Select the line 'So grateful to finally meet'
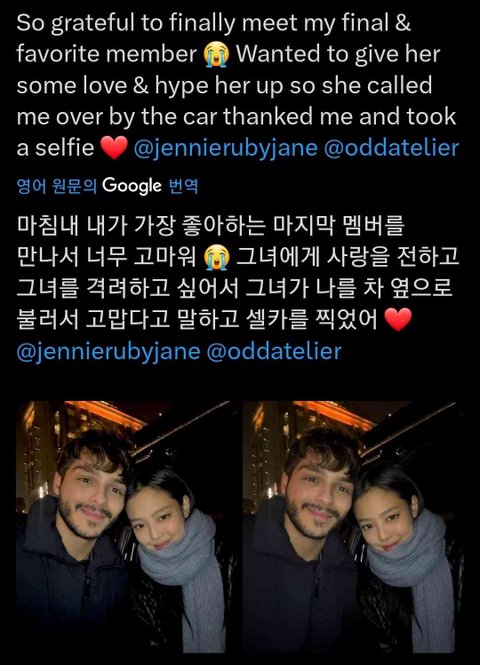This screenshot has height=665, width=480. click(x=213, y=23)
